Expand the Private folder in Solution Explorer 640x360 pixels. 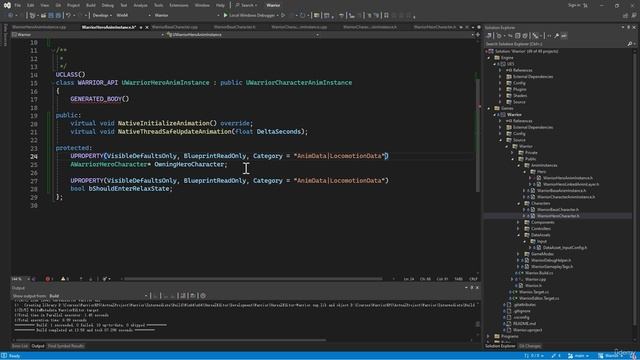[513, 153]
